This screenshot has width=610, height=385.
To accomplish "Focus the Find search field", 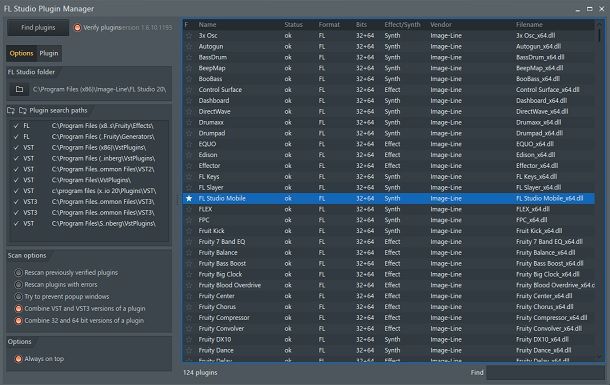I will click(545, 373).
